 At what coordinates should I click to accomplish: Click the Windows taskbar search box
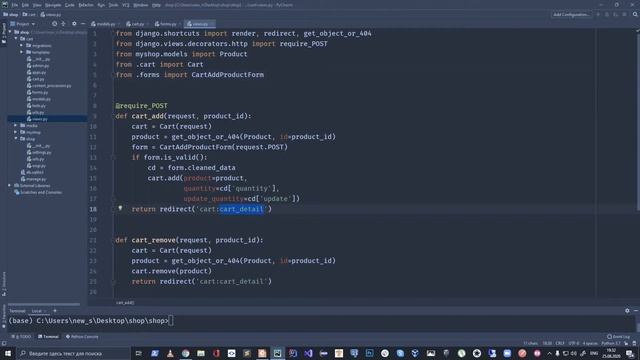pyautogui.click(x=73, y=353)
